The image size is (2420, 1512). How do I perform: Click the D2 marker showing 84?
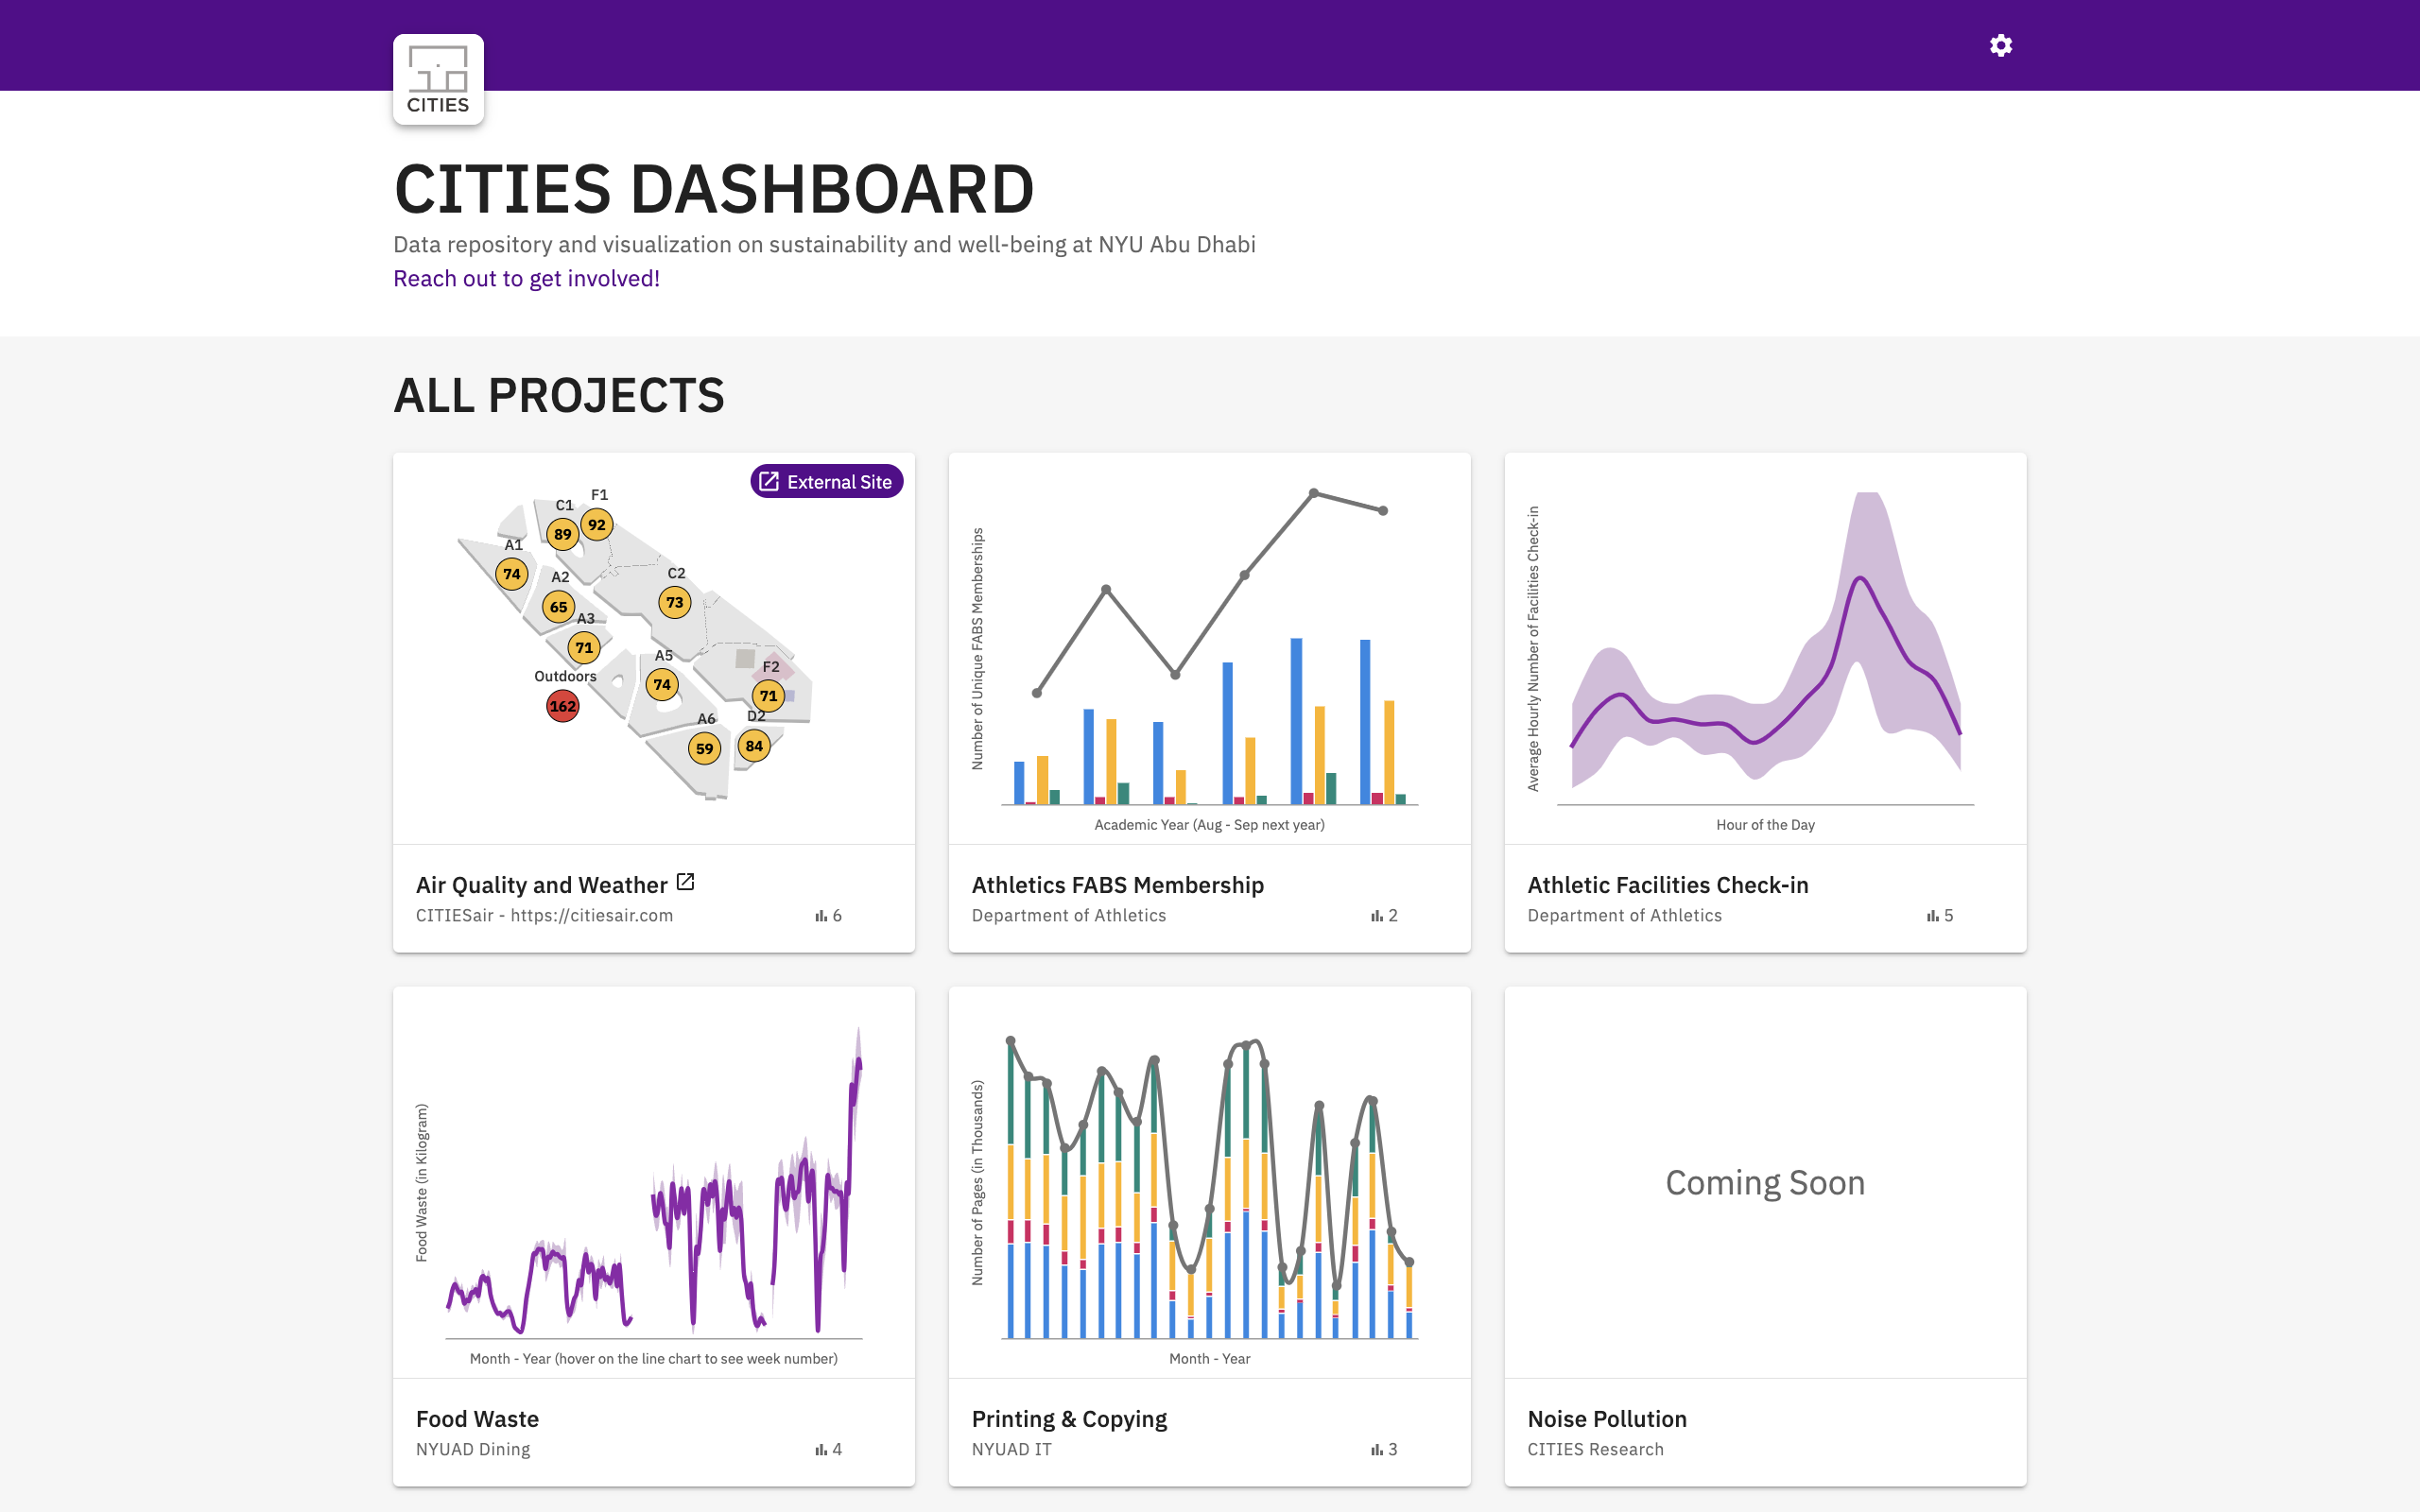coord(754,745)
